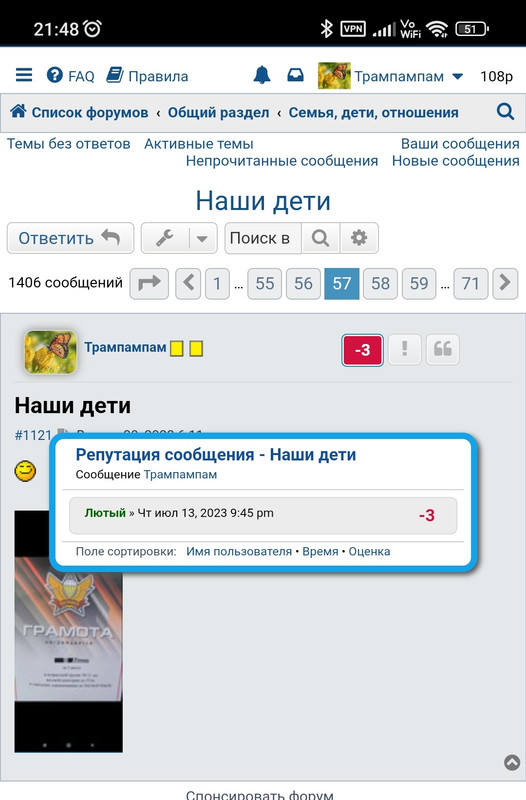This screenshot has height=800, width=526.
Task: Open the topic tools wrench menu
Action: (165, 238)
